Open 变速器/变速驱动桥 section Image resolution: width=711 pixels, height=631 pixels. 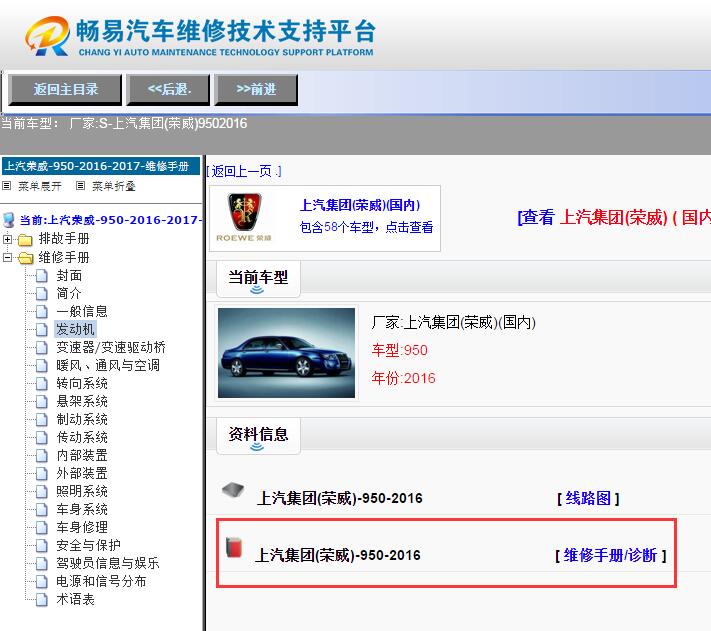111,347
